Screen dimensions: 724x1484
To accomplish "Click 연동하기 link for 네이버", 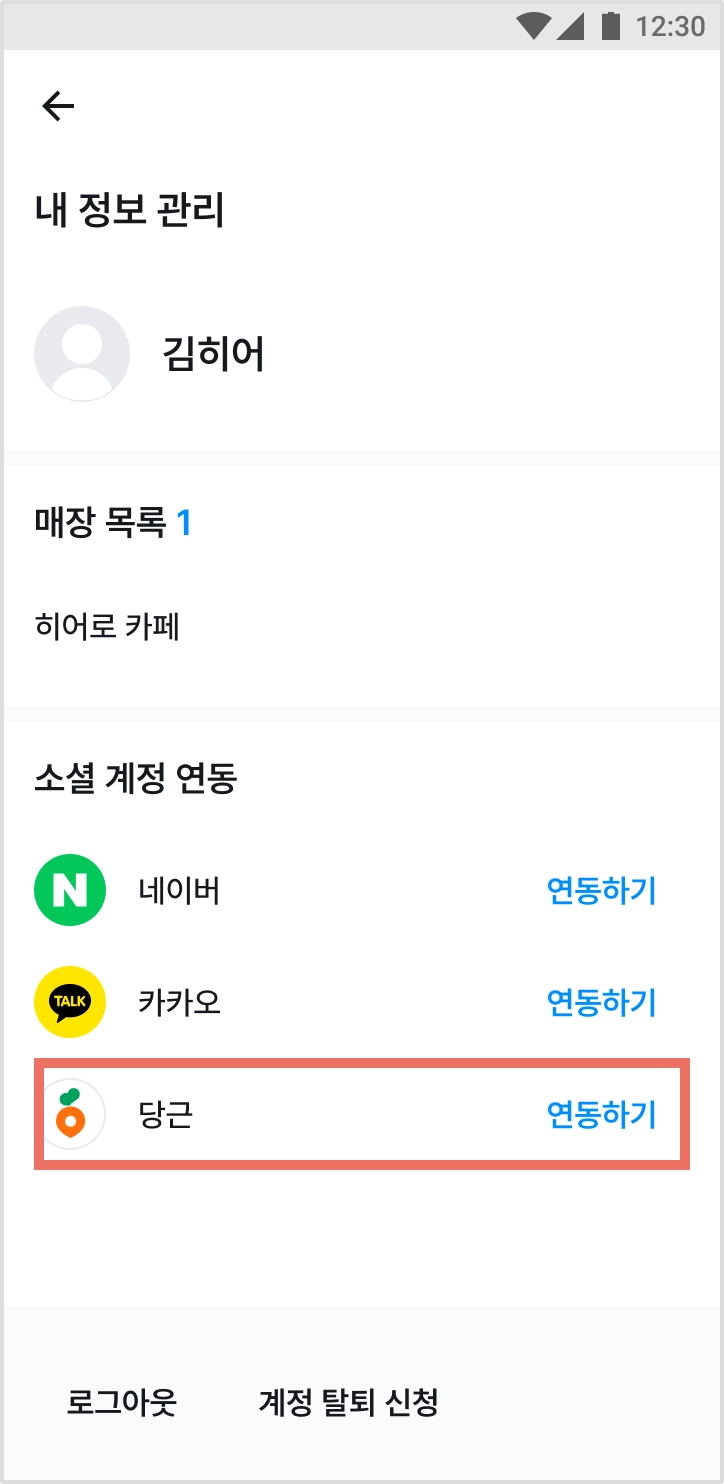I will pyautogui.click(x=601, y=890).
